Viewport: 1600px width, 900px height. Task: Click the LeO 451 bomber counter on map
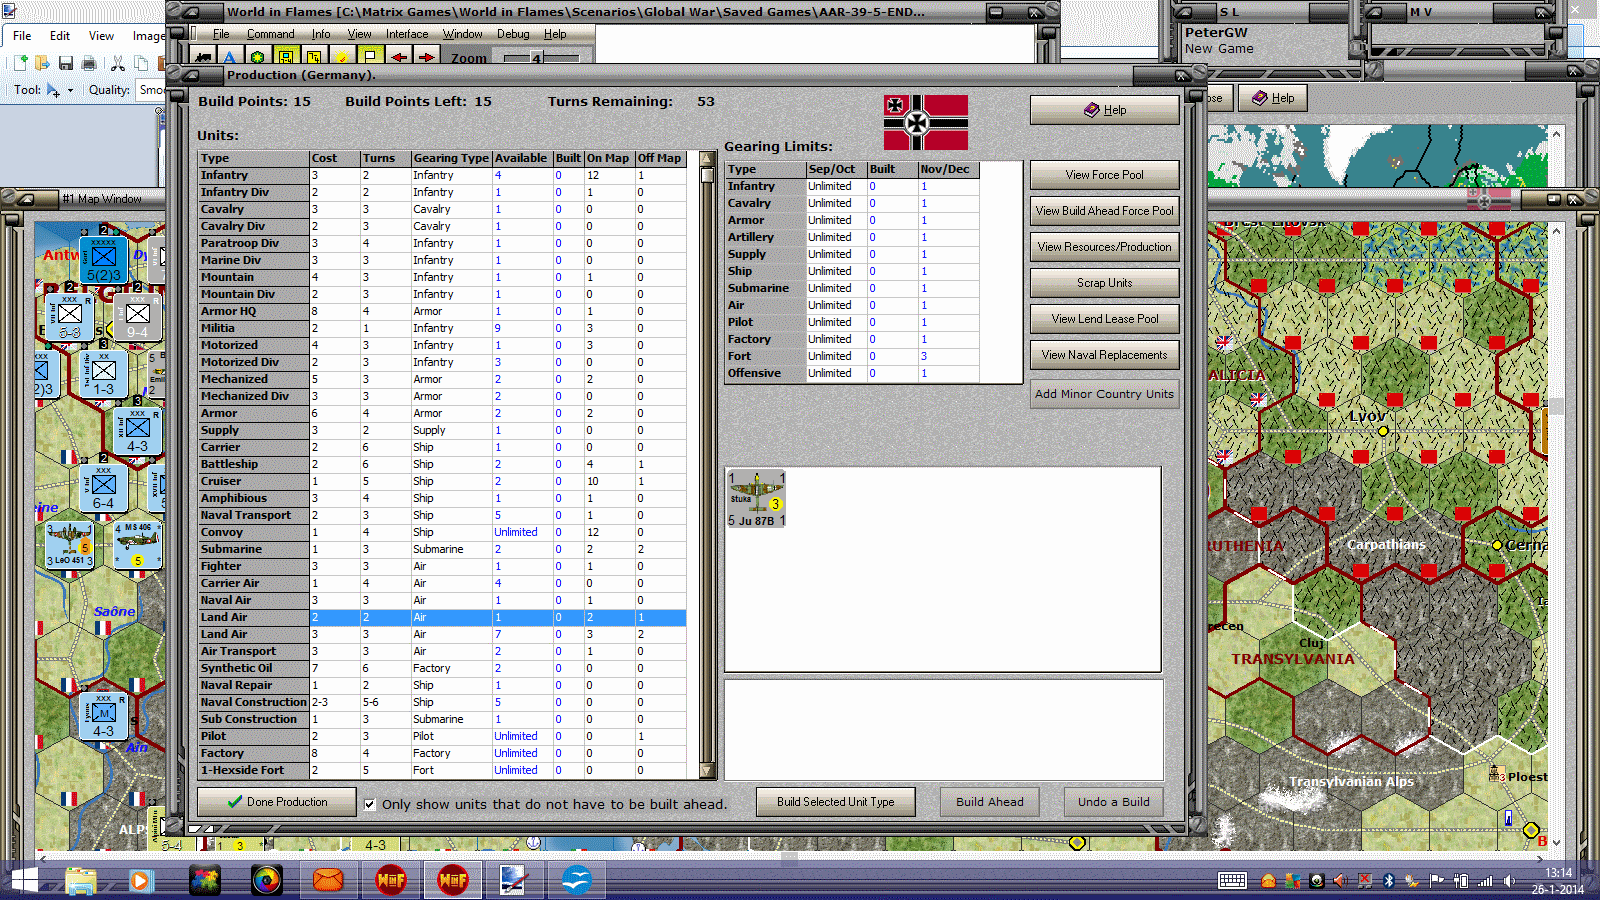tap(70, 545)
